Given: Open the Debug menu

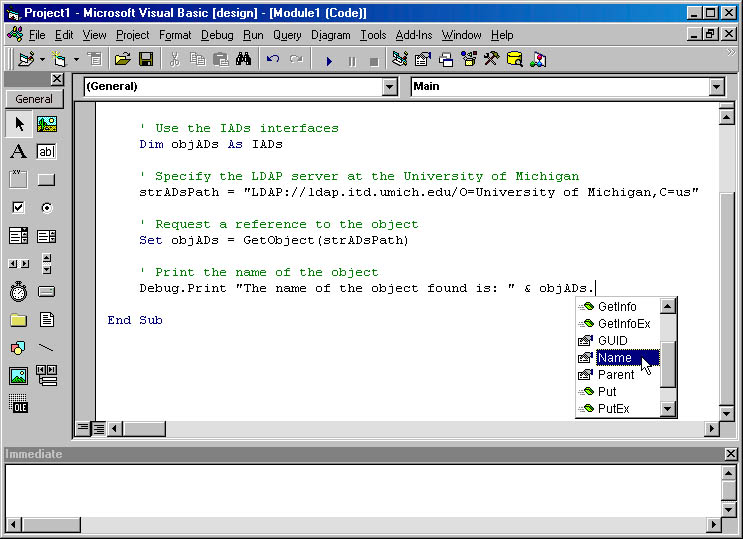Looking at the screenshot, I should pyautogui.click(x=216, y=35).
